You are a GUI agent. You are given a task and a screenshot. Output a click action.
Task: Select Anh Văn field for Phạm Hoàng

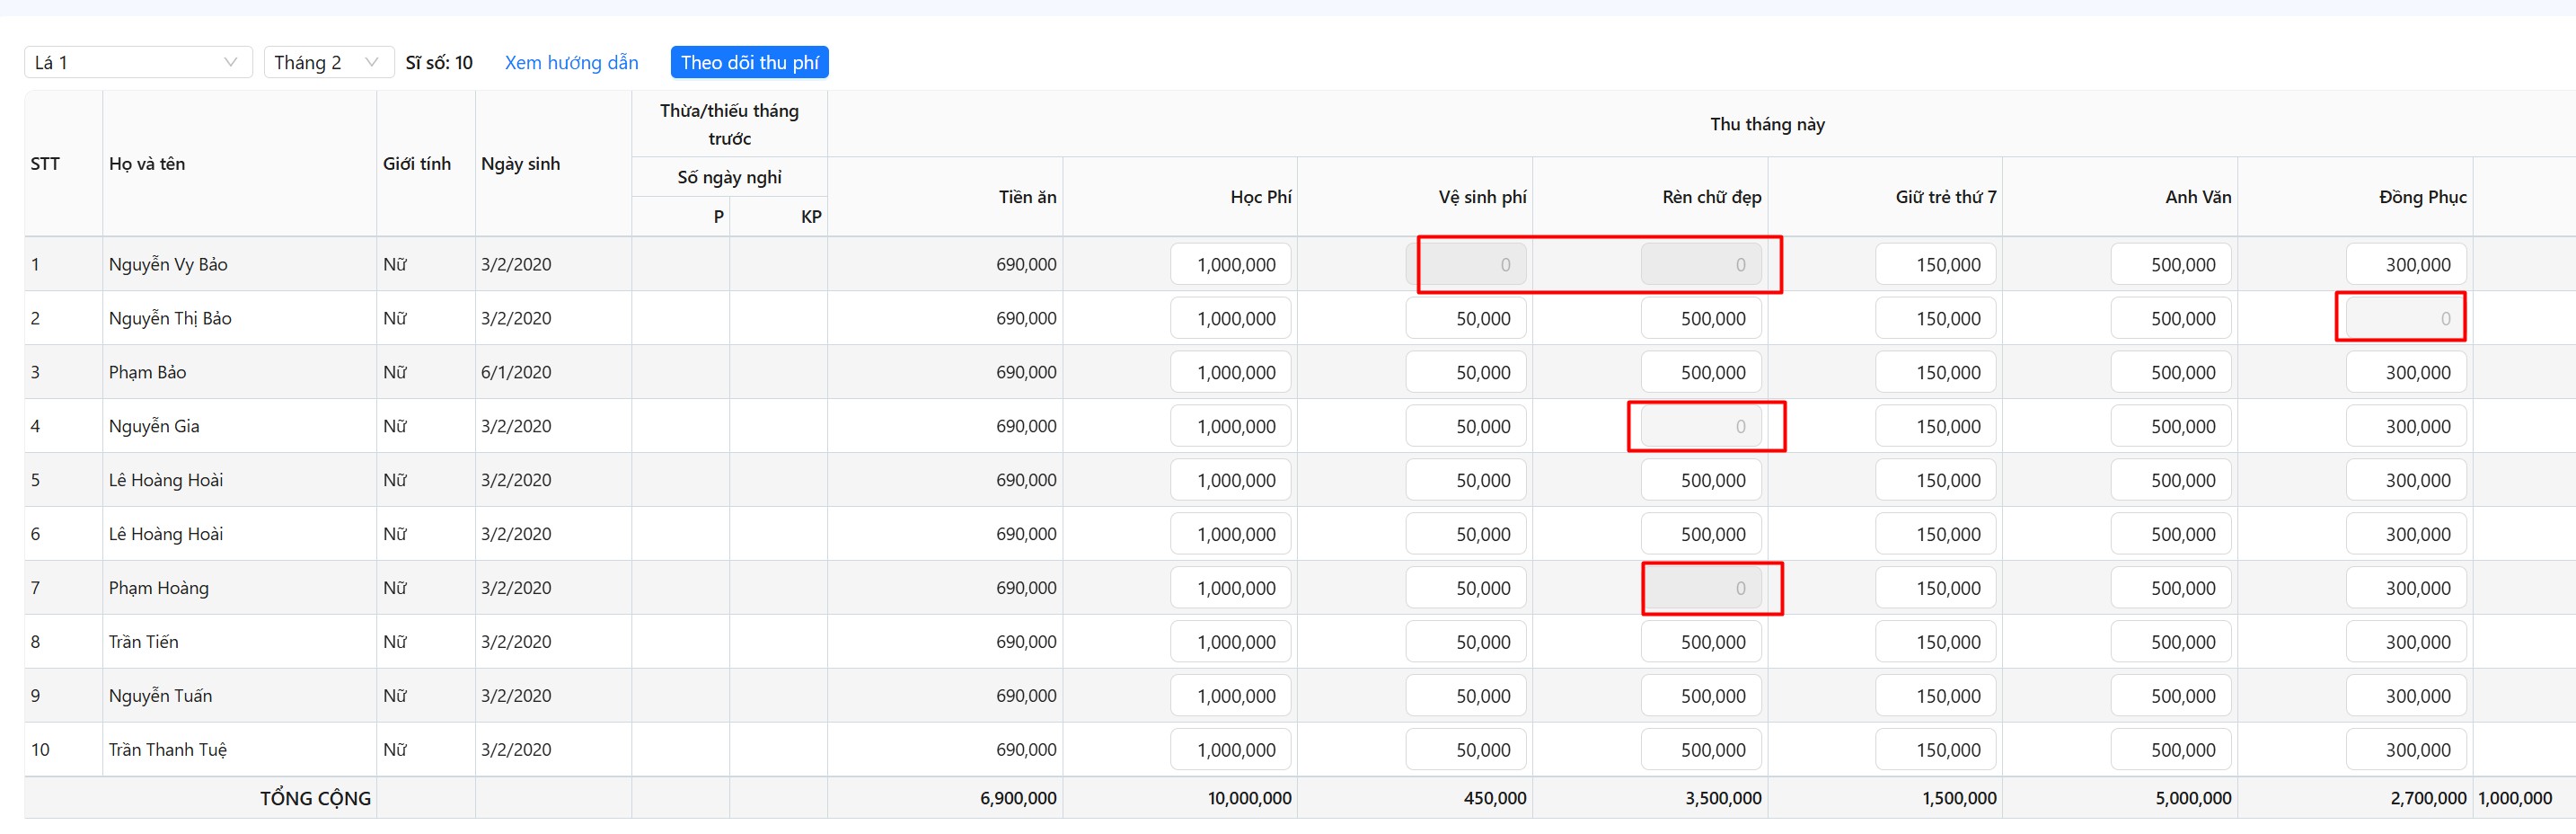point(2170,588)
